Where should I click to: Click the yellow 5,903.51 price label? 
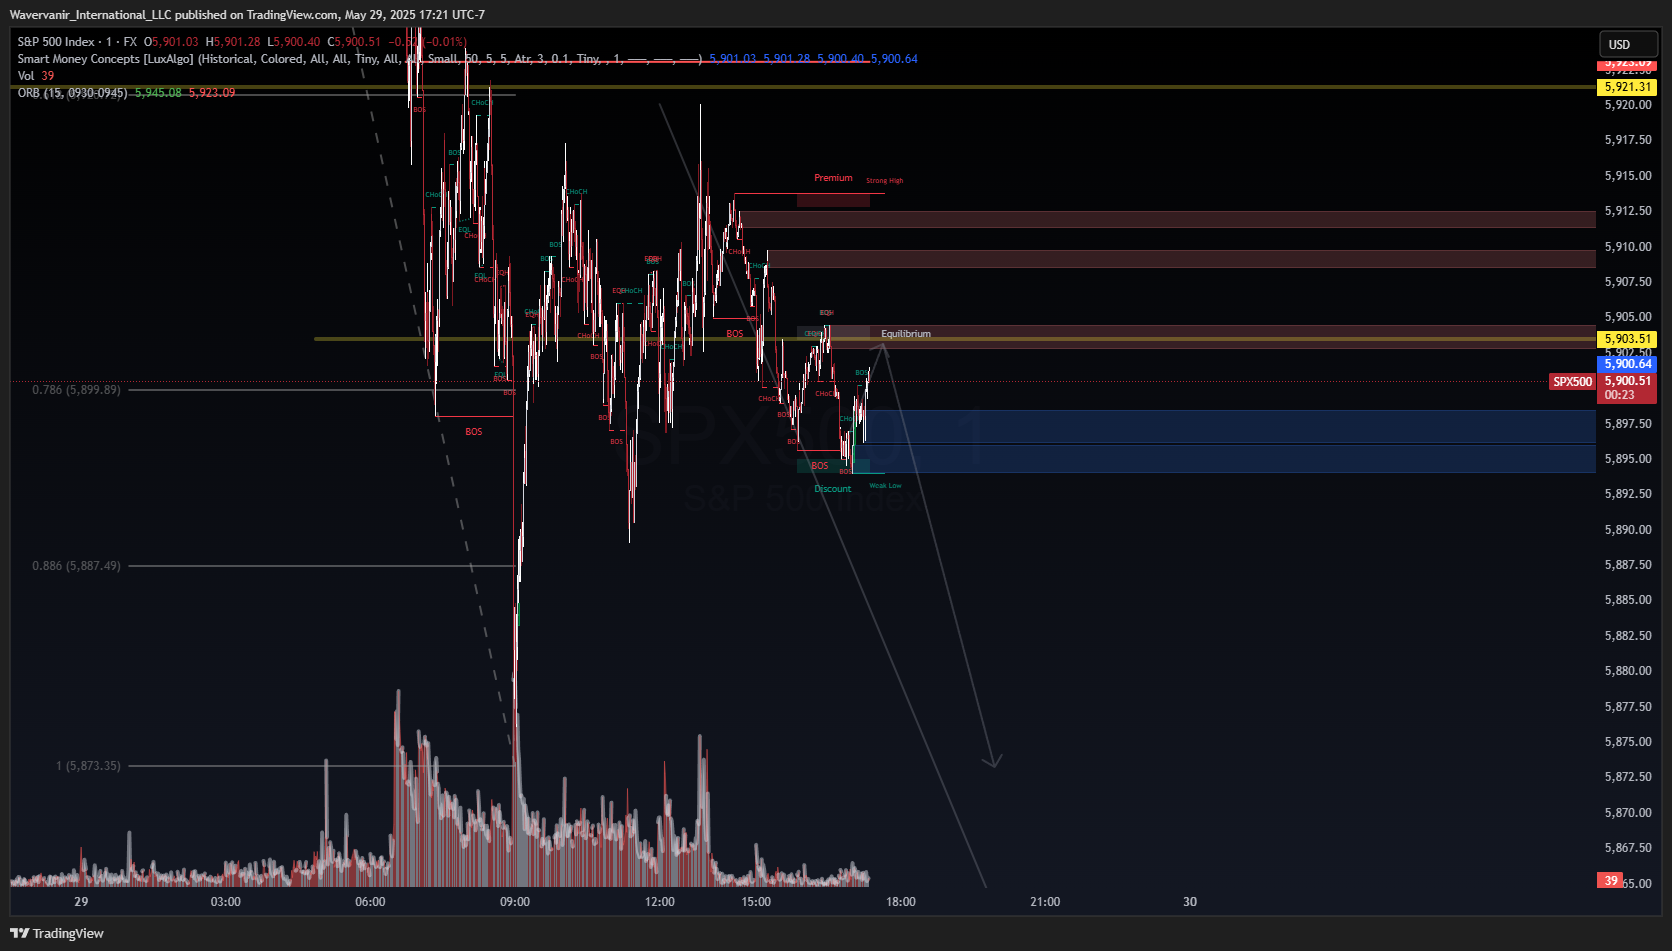[x=1628, y=339]
